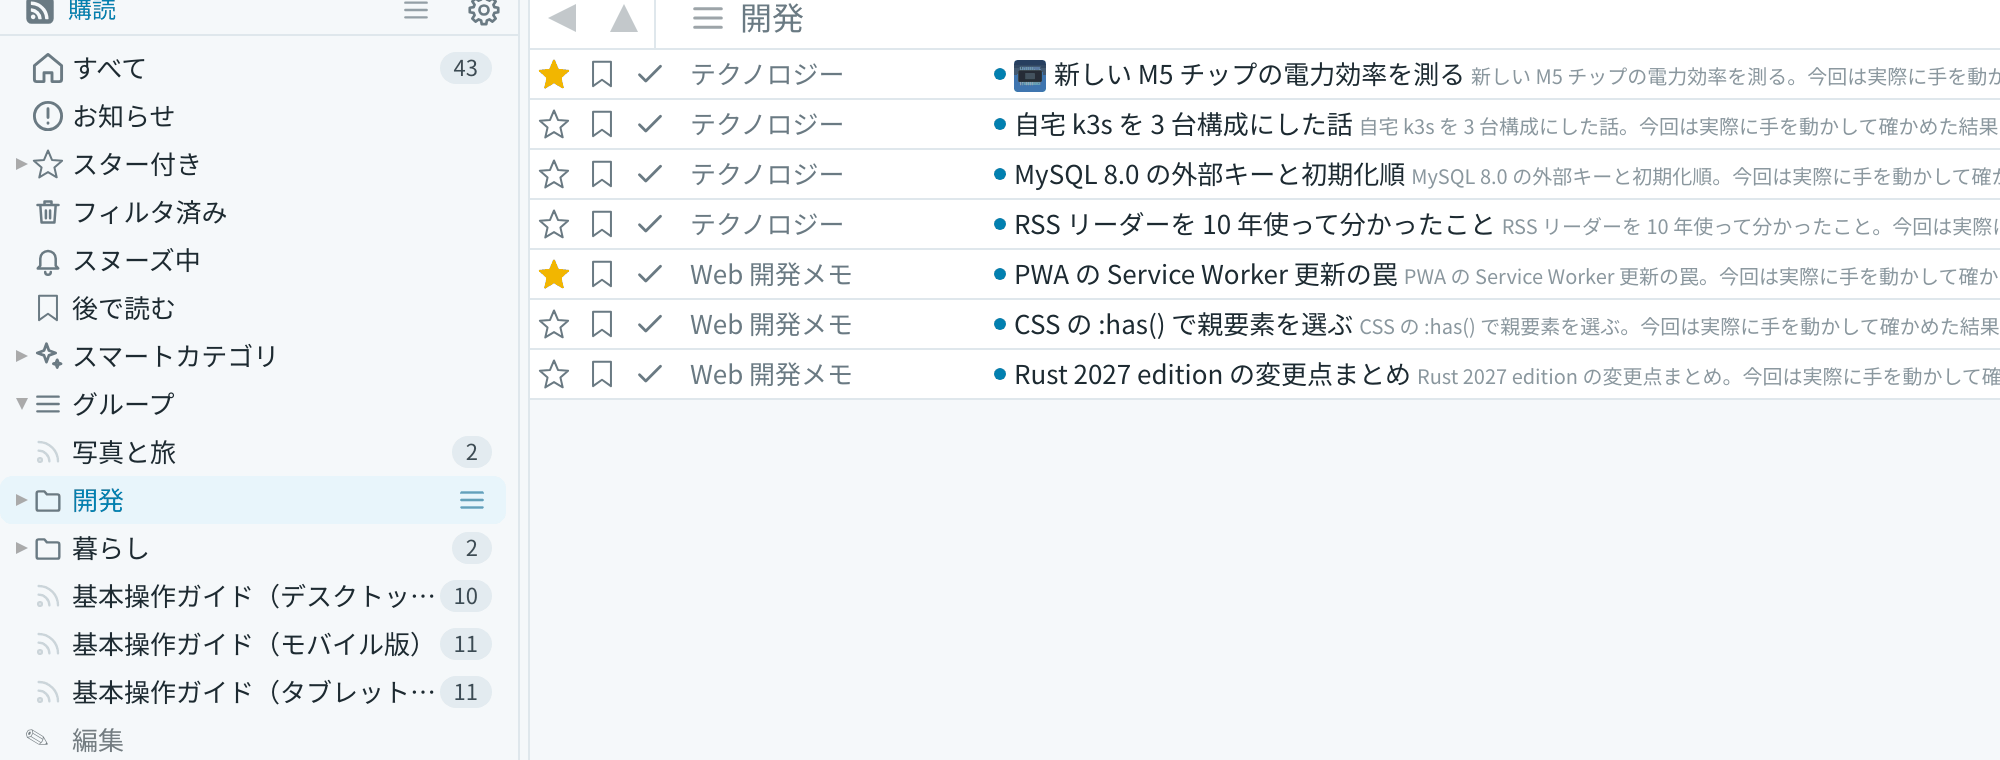Image resolution: width=2000 pixels, height=760 pixels.
Task: Bookmark the Rust 2027 edition article
Action: (x=602, y=374)
